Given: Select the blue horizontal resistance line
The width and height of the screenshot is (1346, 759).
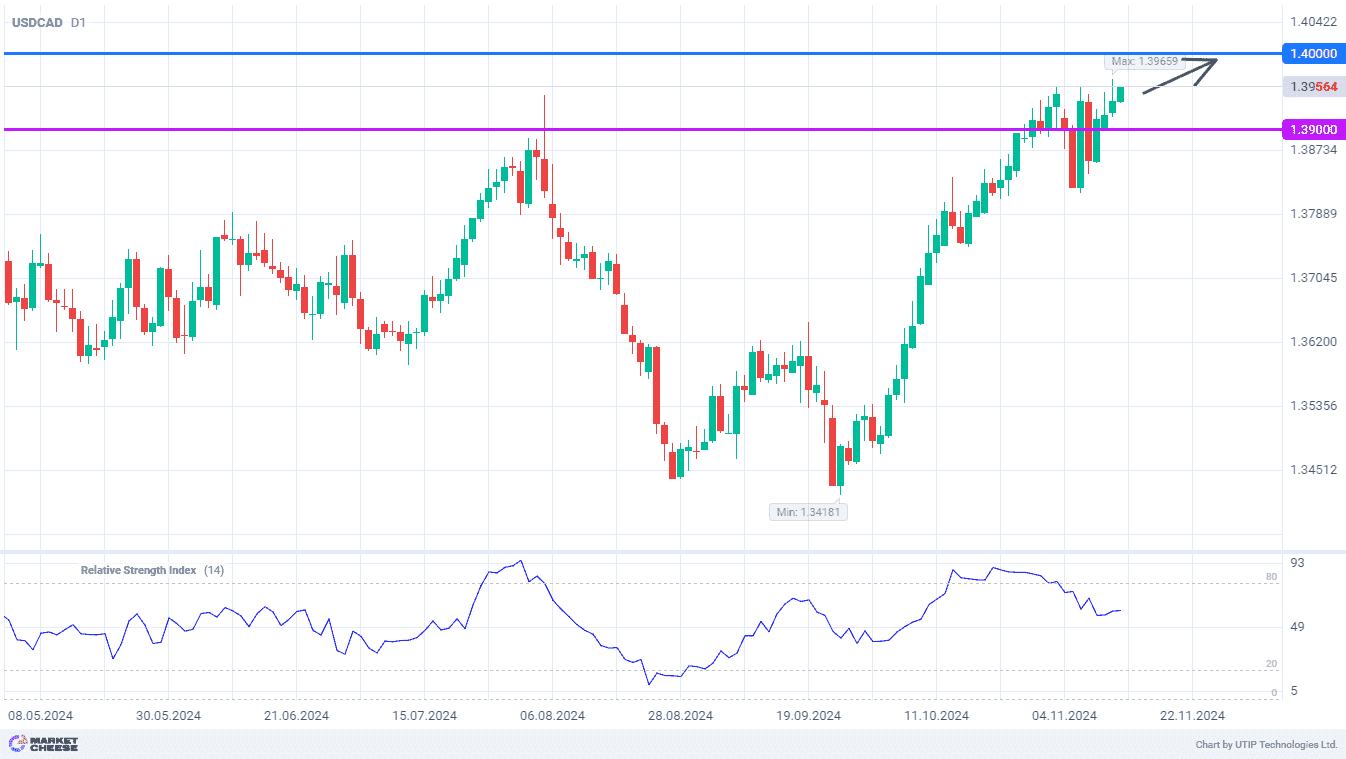Looking at the screenshot, I should coord(600,53).
